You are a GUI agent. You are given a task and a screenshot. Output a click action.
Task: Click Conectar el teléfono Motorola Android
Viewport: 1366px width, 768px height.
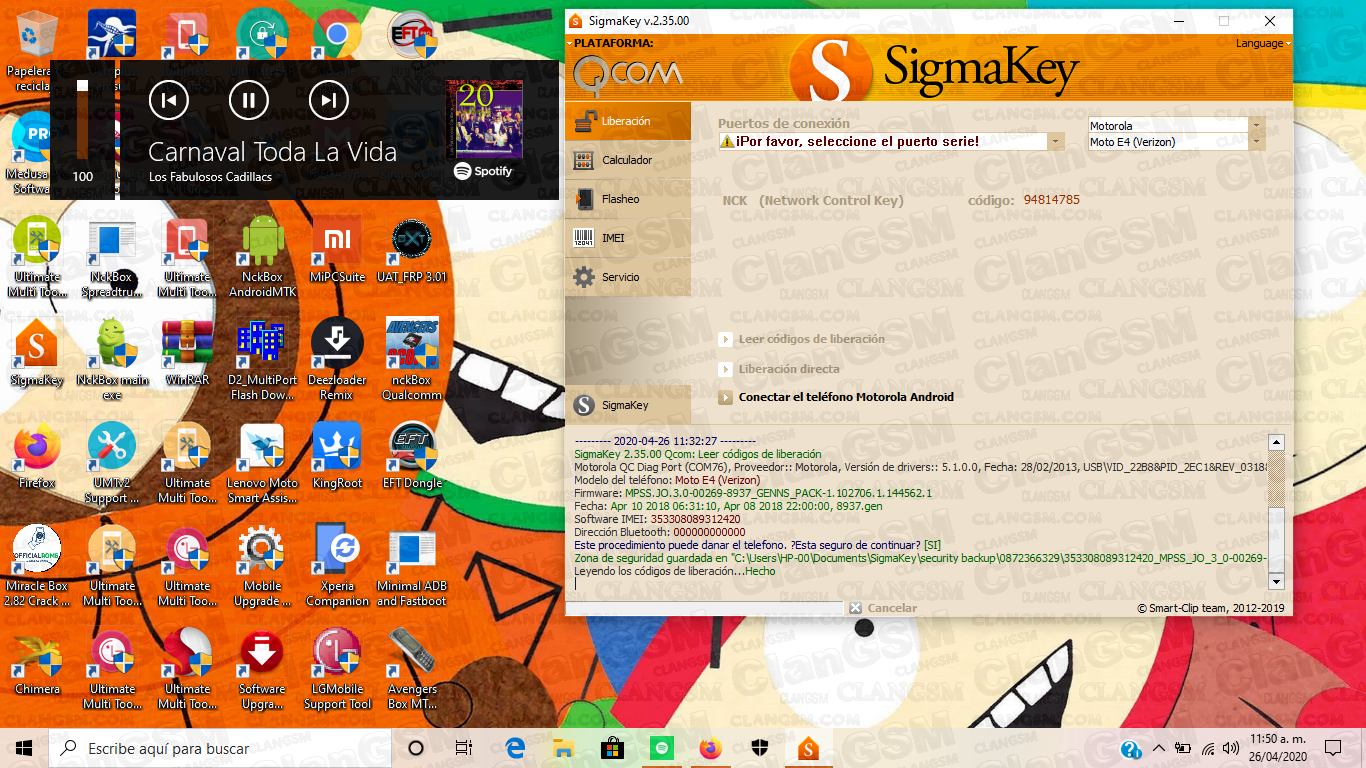tap(836, 397)
